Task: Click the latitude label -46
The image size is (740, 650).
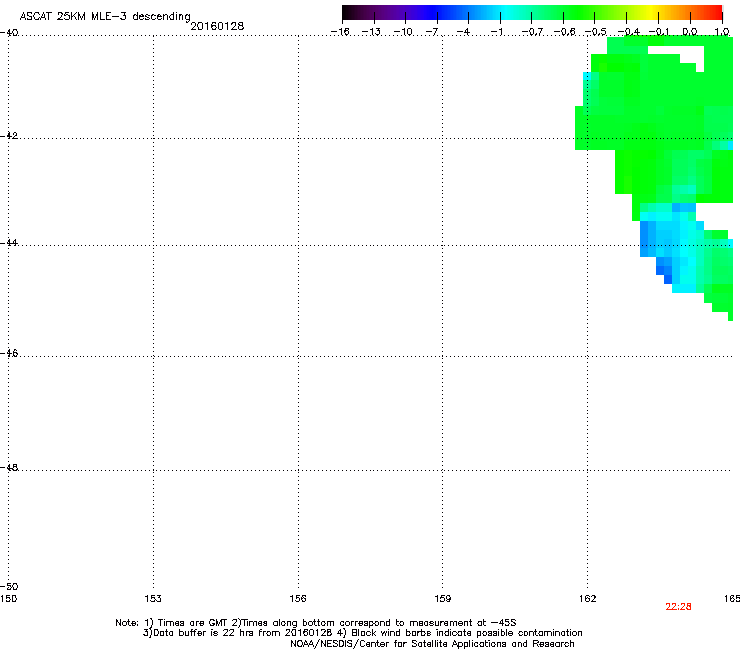Action: click(9, 353)
